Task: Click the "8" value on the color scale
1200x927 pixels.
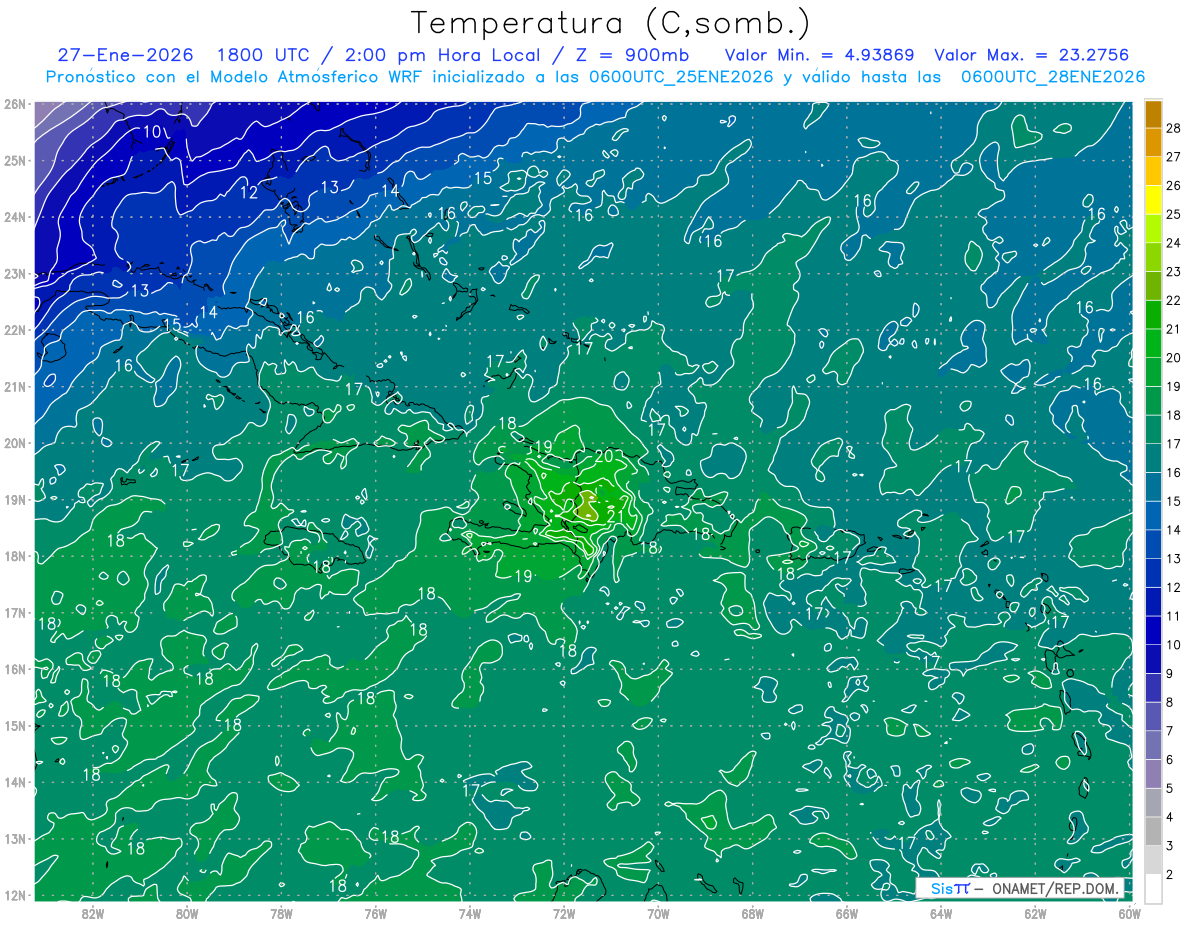Action: 1170,702
